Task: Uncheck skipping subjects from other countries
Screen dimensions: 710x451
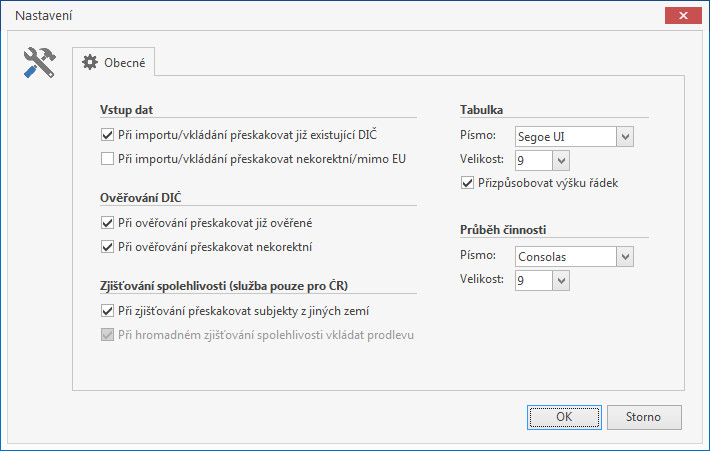Action: click(x=107, y=311)
